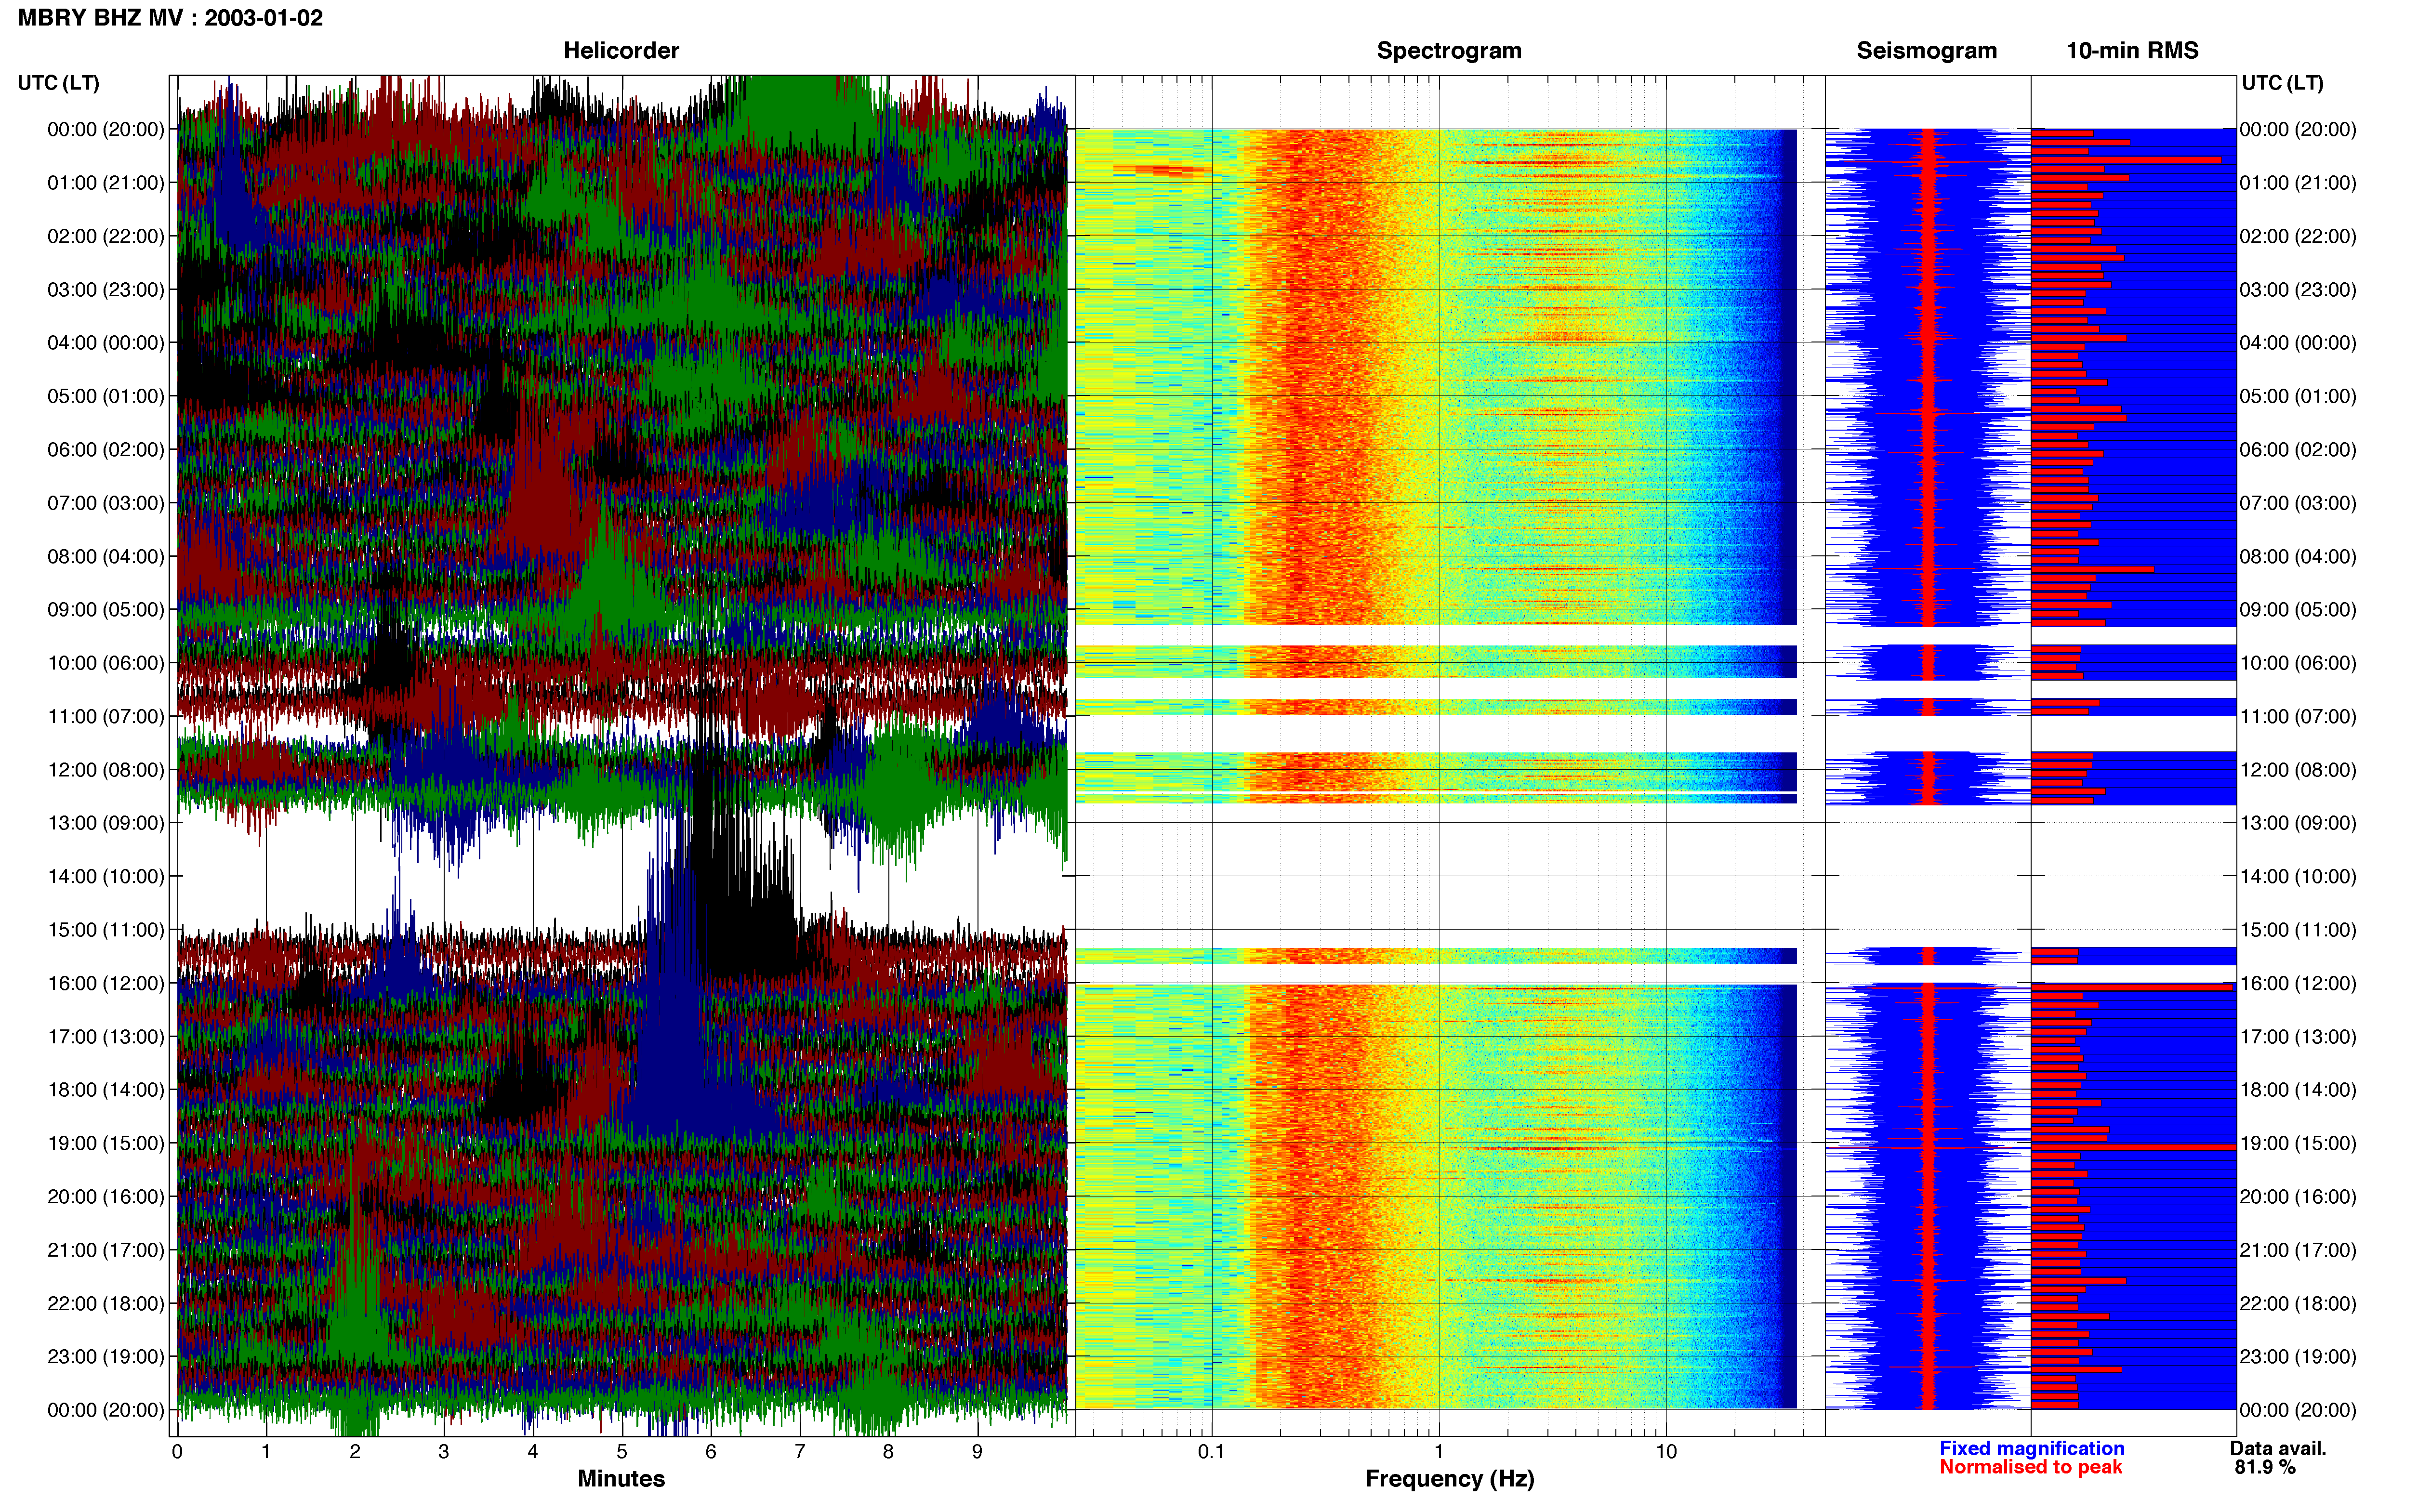The image size is (2418, 1512).
Task: Click left time label '03:00 (23:00)'
Action: (x=106, y=290)
